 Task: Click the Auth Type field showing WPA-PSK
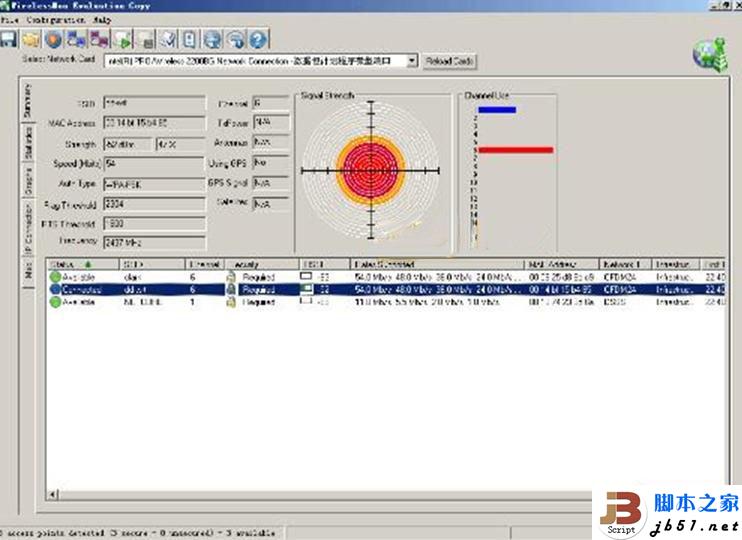154,184
